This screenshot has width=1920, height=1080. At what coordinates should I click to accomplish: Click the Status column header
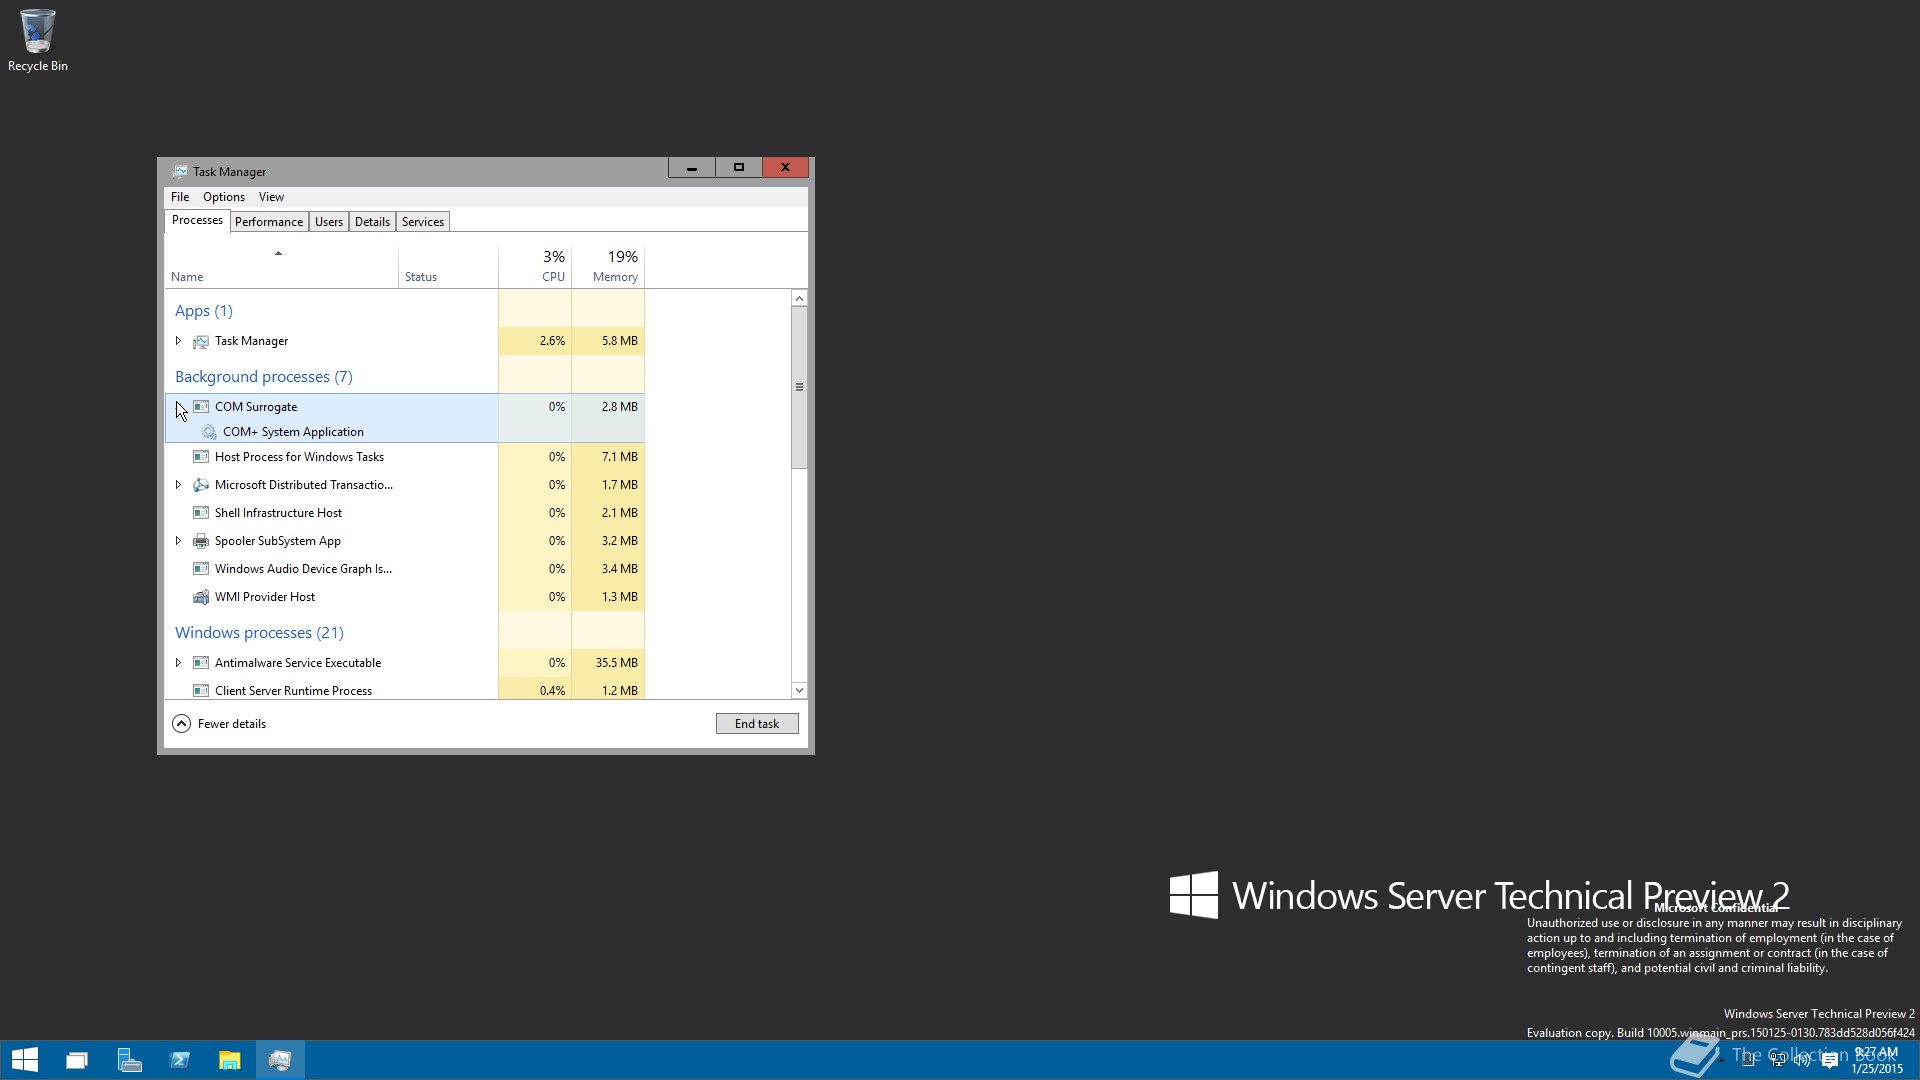tap(448, 267)
